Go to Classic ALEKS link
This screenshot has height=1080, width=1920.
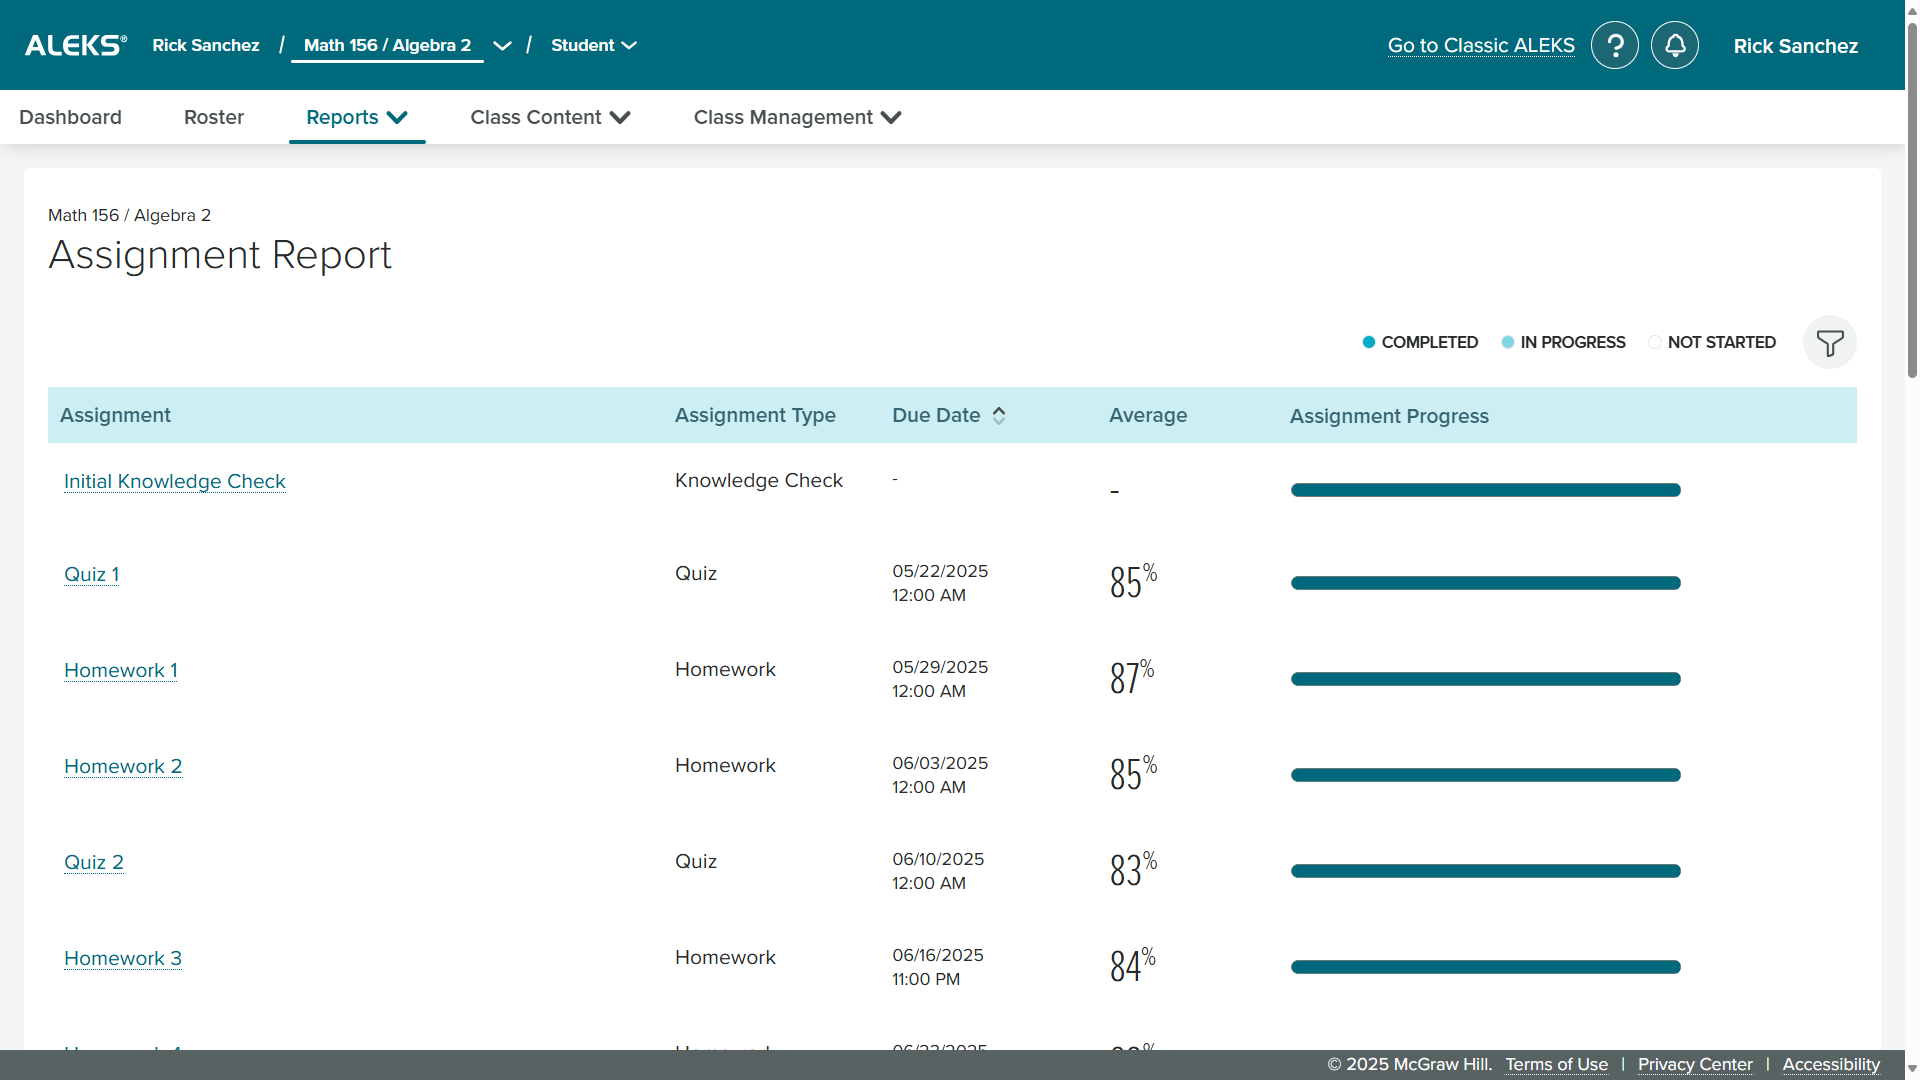(1481, 45)
